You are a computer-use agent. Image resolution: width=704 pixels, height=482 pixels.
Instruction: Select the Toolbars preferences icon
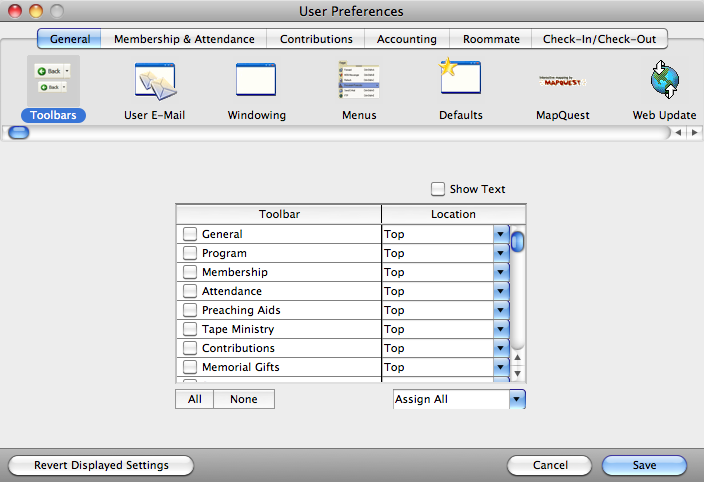pos(53,80)
